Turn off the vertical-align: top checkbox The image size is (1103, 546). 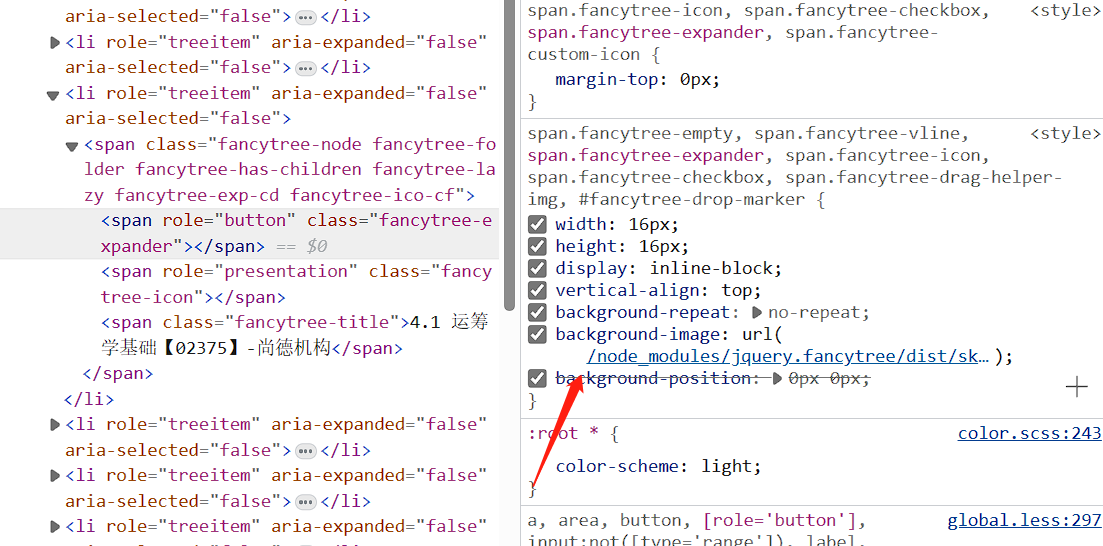click(537, 291)
